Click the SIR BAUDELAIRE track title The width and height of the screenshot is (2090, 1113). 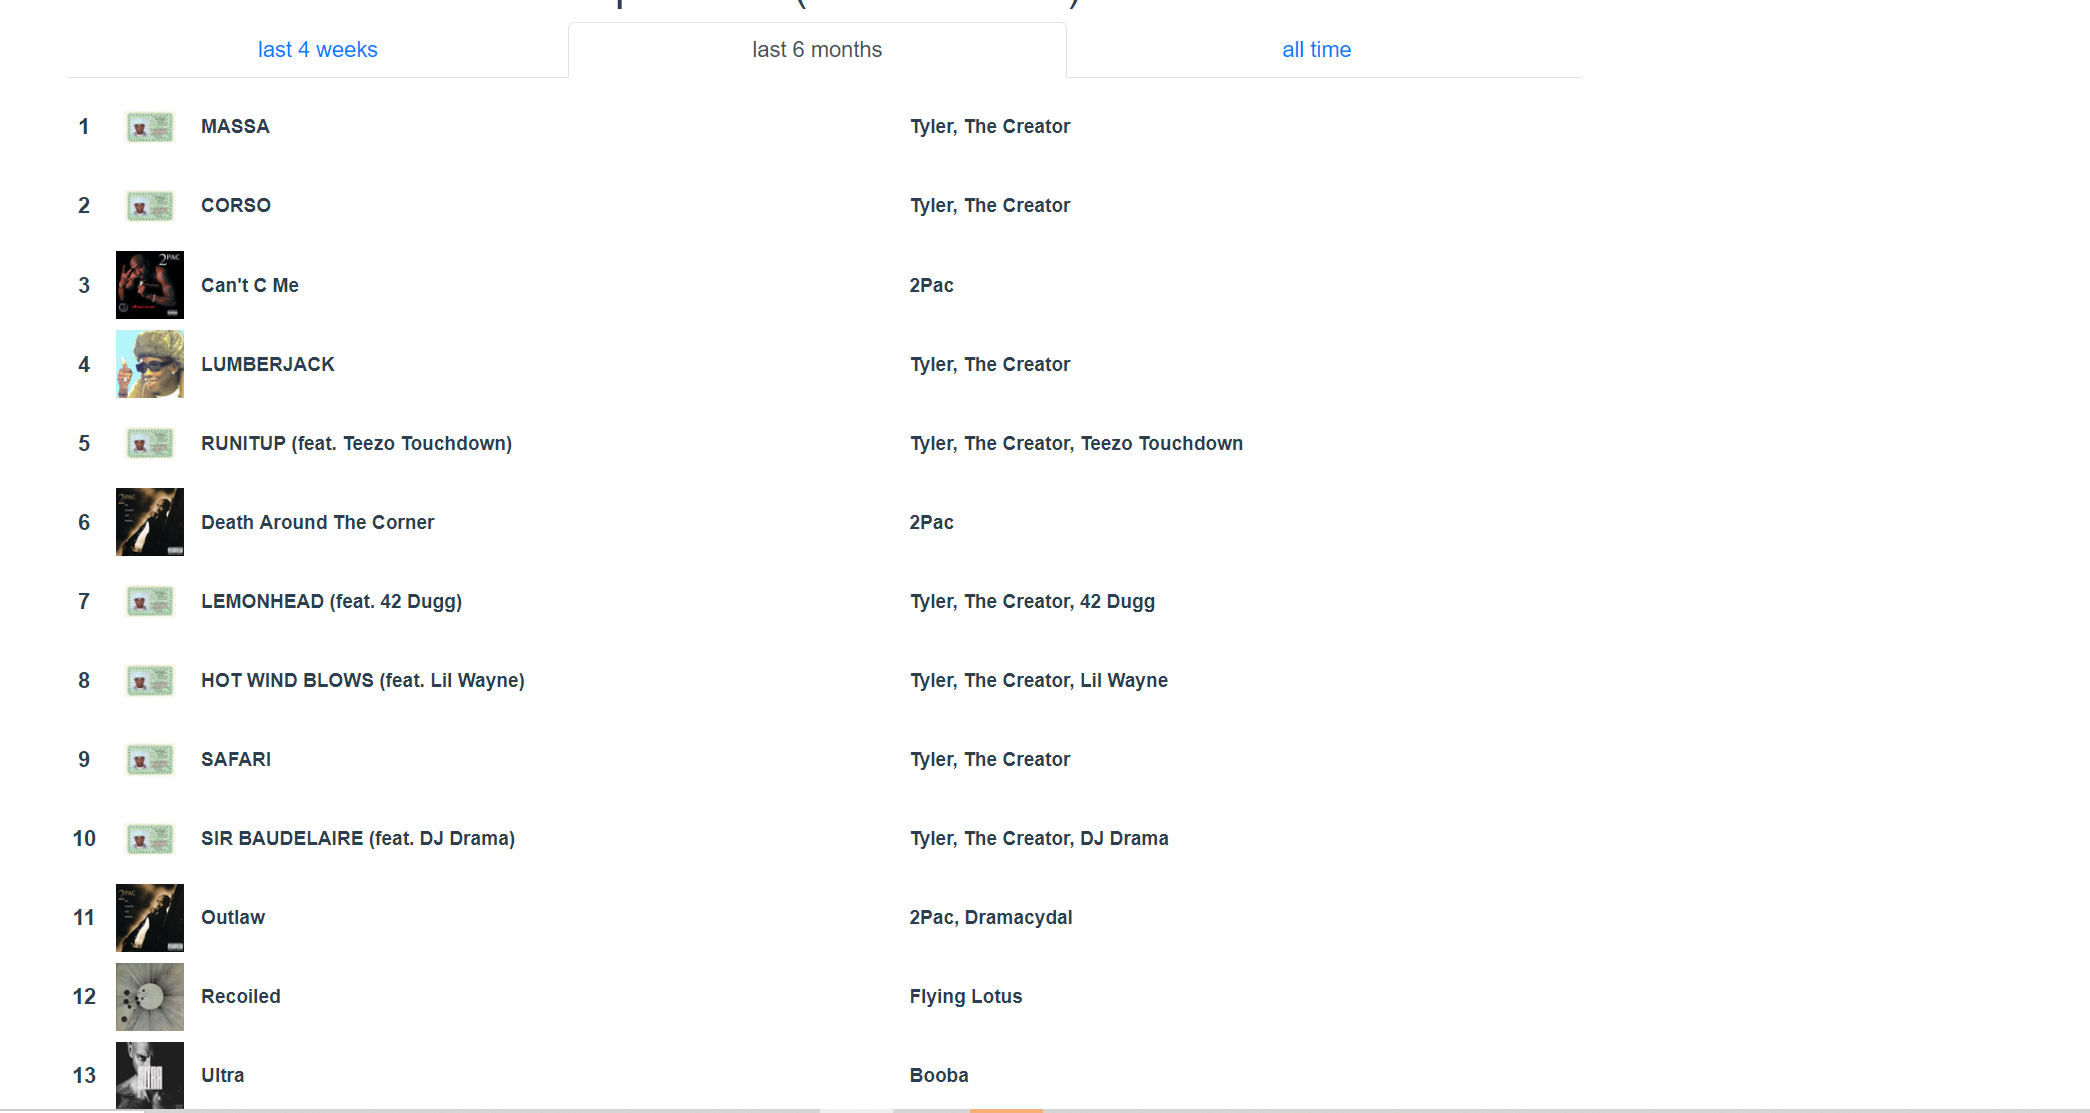tap(357, 838)
